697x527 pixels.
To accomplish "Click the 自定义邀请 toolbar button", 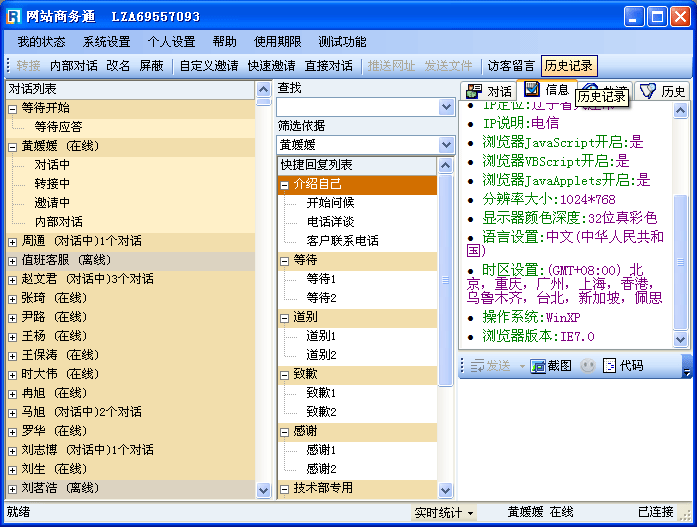I will click(209, 66).
